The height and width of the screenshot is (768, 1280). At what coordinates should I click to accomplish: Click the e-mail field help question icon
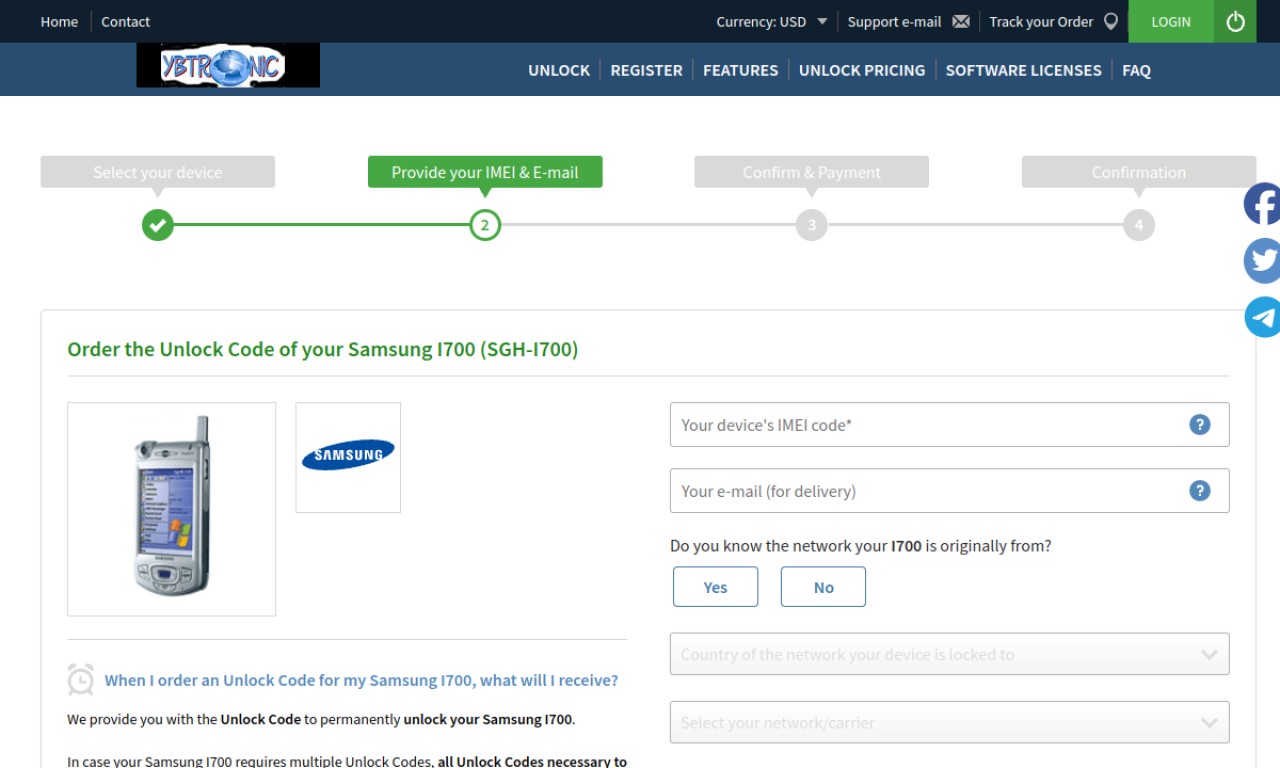(1200, 490)
